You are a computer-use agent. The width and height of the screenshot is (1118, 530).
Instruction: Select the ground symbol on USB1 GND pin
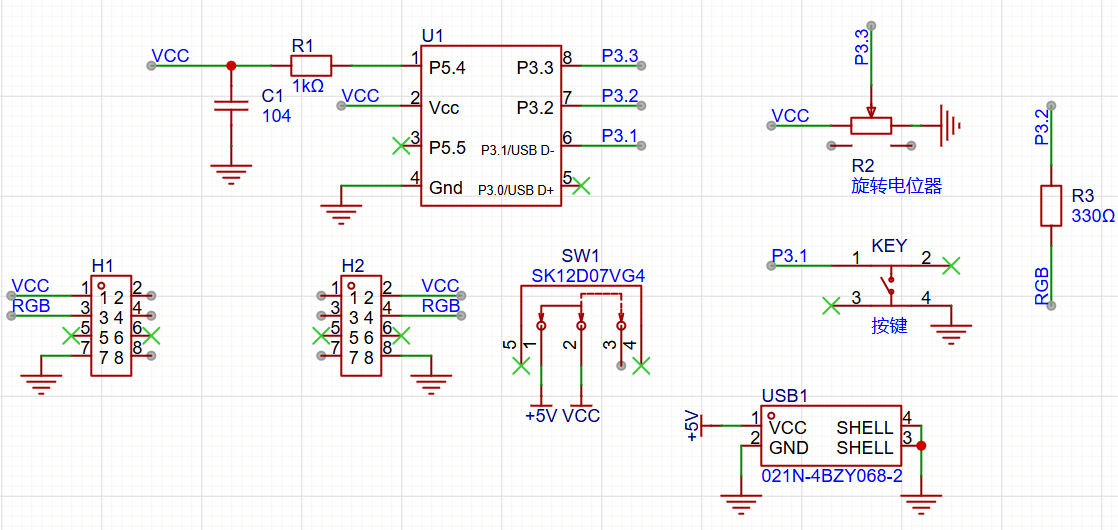741,505
